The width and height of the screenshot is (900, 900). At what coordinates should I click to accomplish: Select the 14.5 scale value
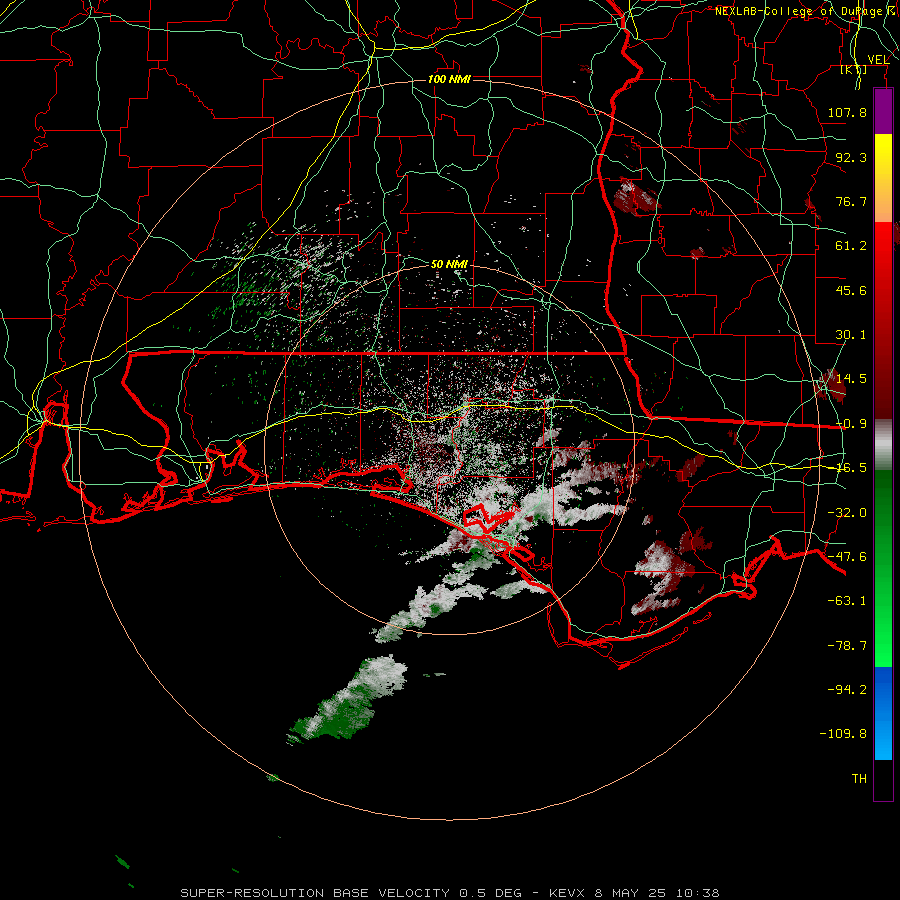click(x=851, y=379)
